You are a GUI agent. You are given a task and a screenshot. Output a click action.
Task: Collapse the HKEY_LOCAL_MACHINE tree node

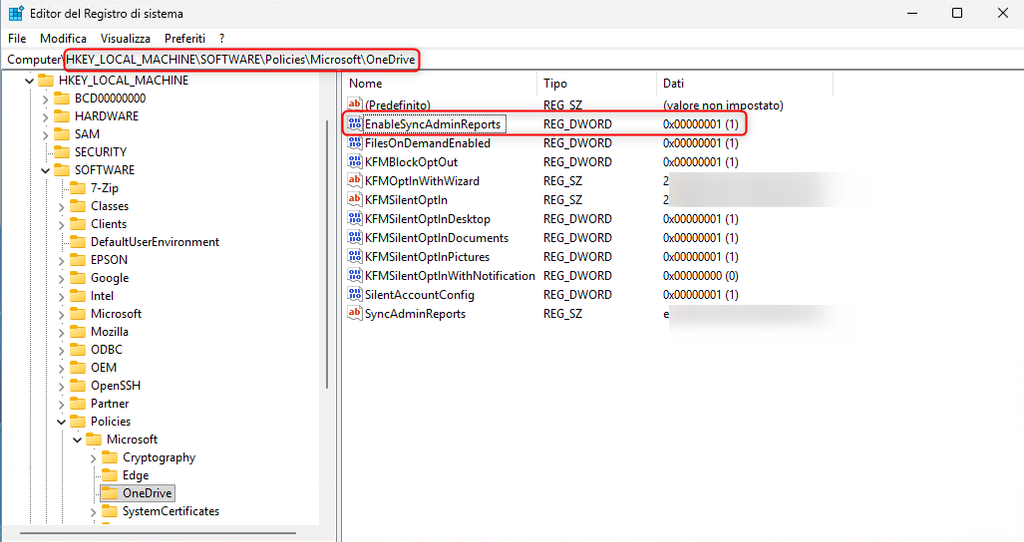point(29,81)
